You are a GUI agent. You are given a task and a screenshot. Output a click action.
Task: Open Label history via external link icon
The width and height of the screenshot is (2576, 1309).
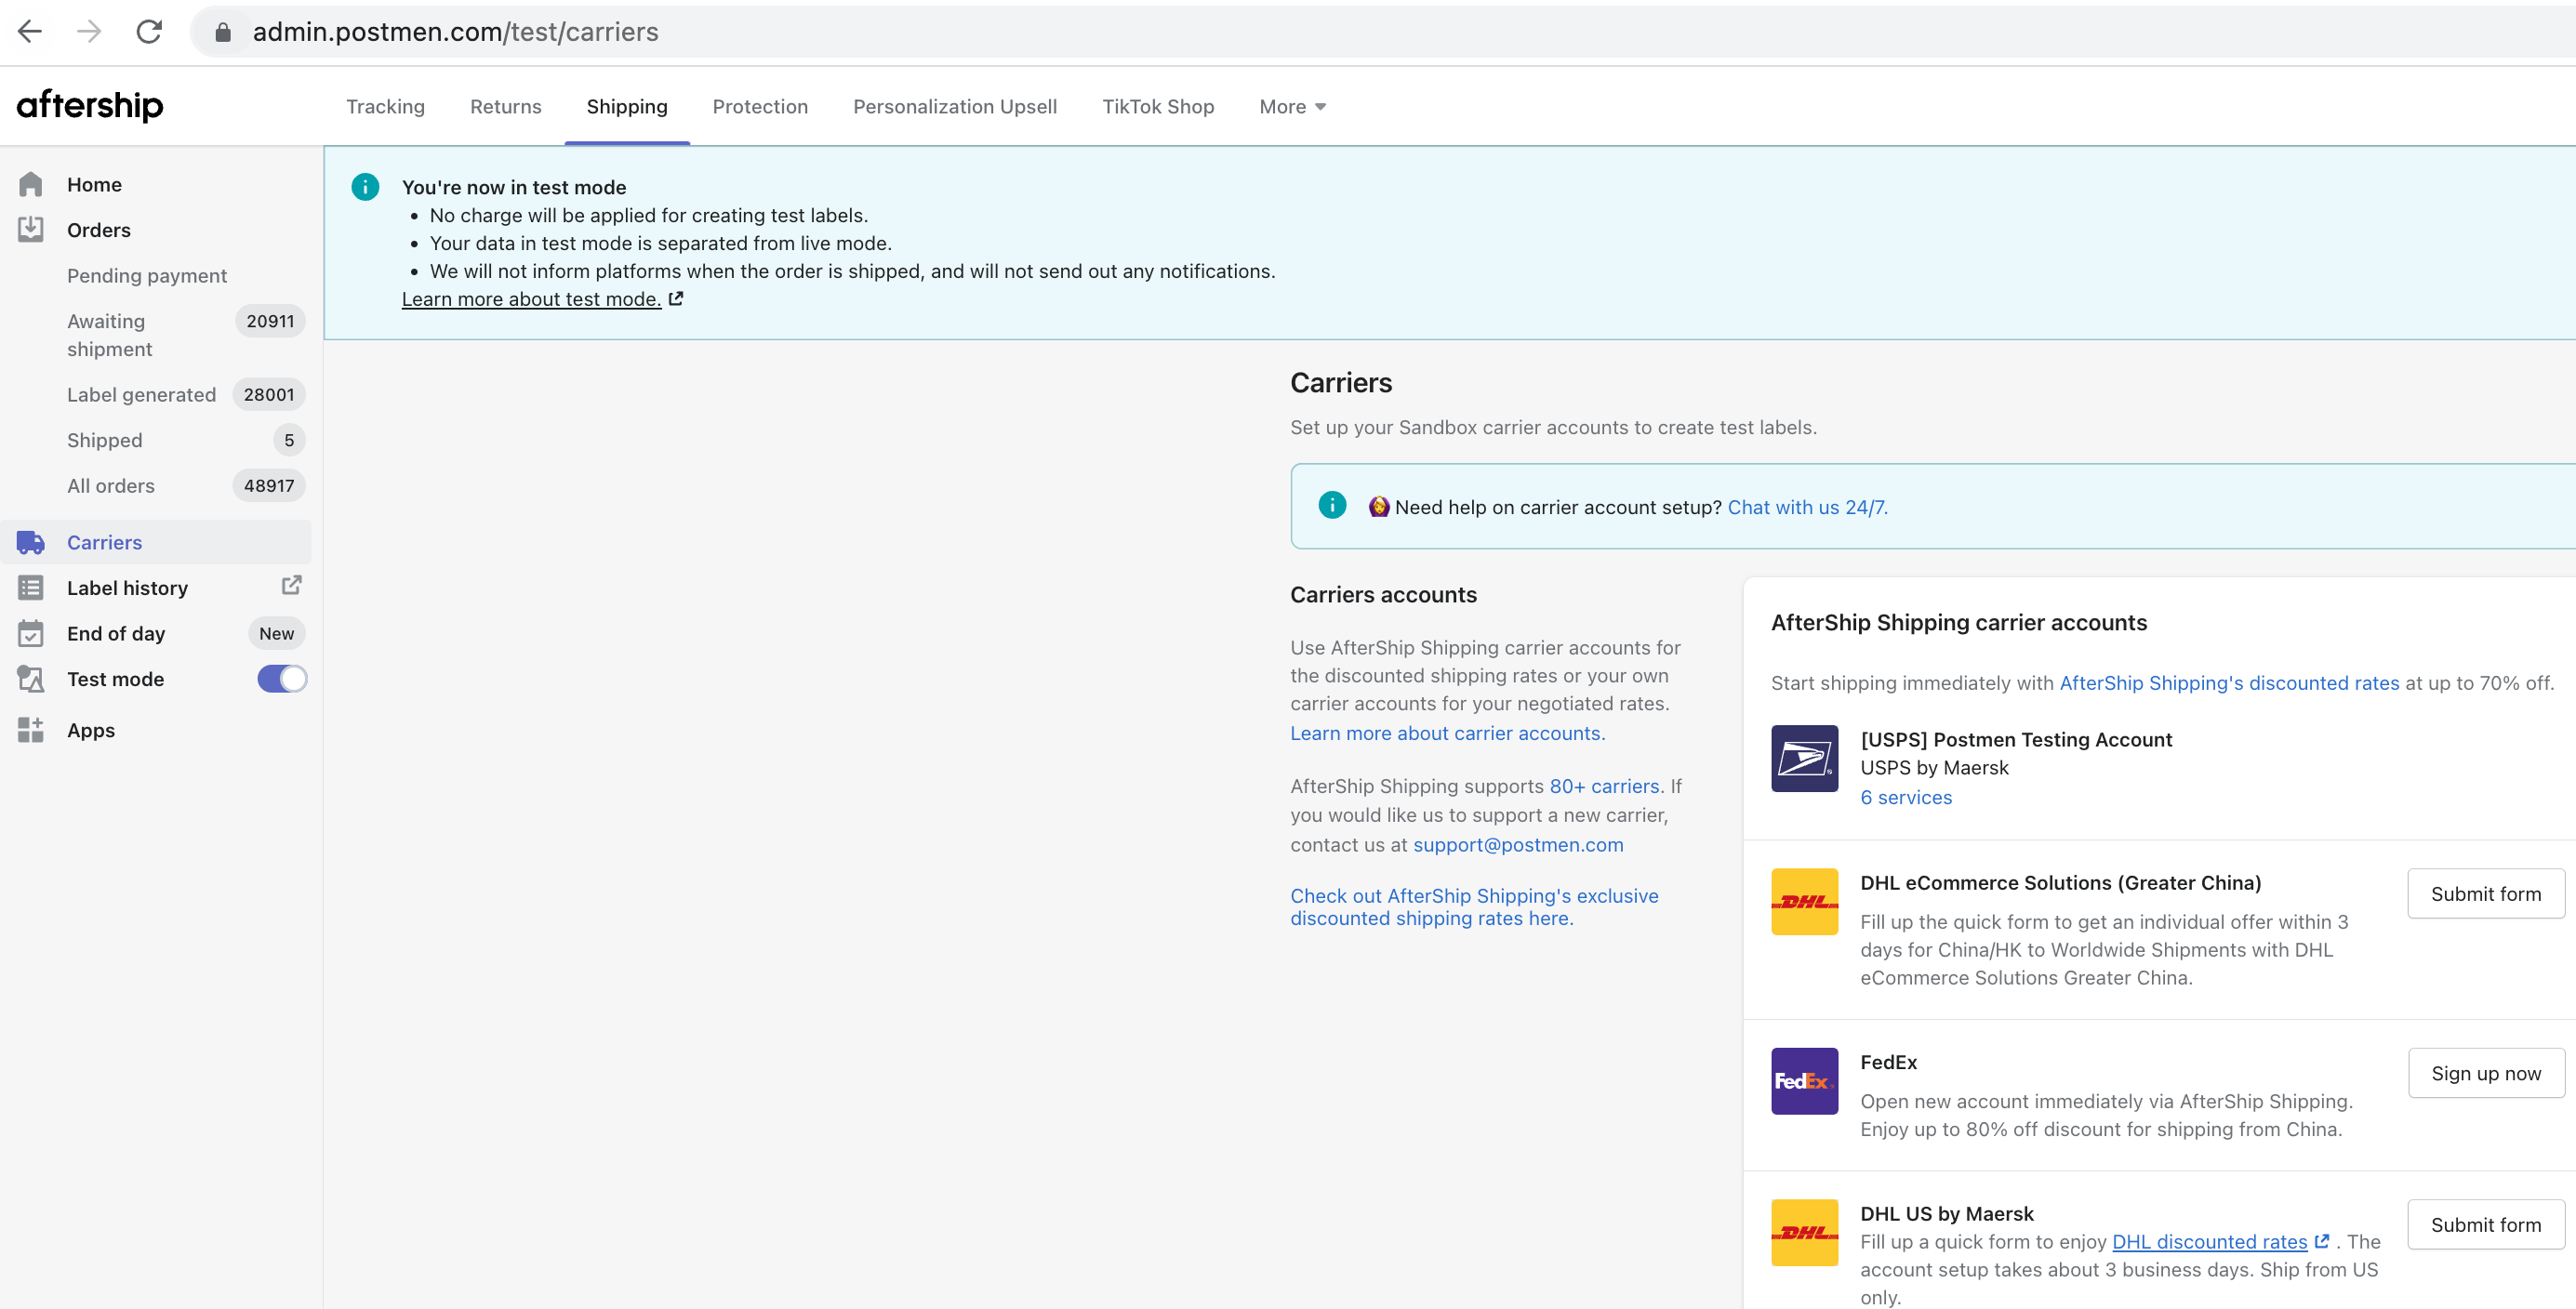[x=291, y=585]
